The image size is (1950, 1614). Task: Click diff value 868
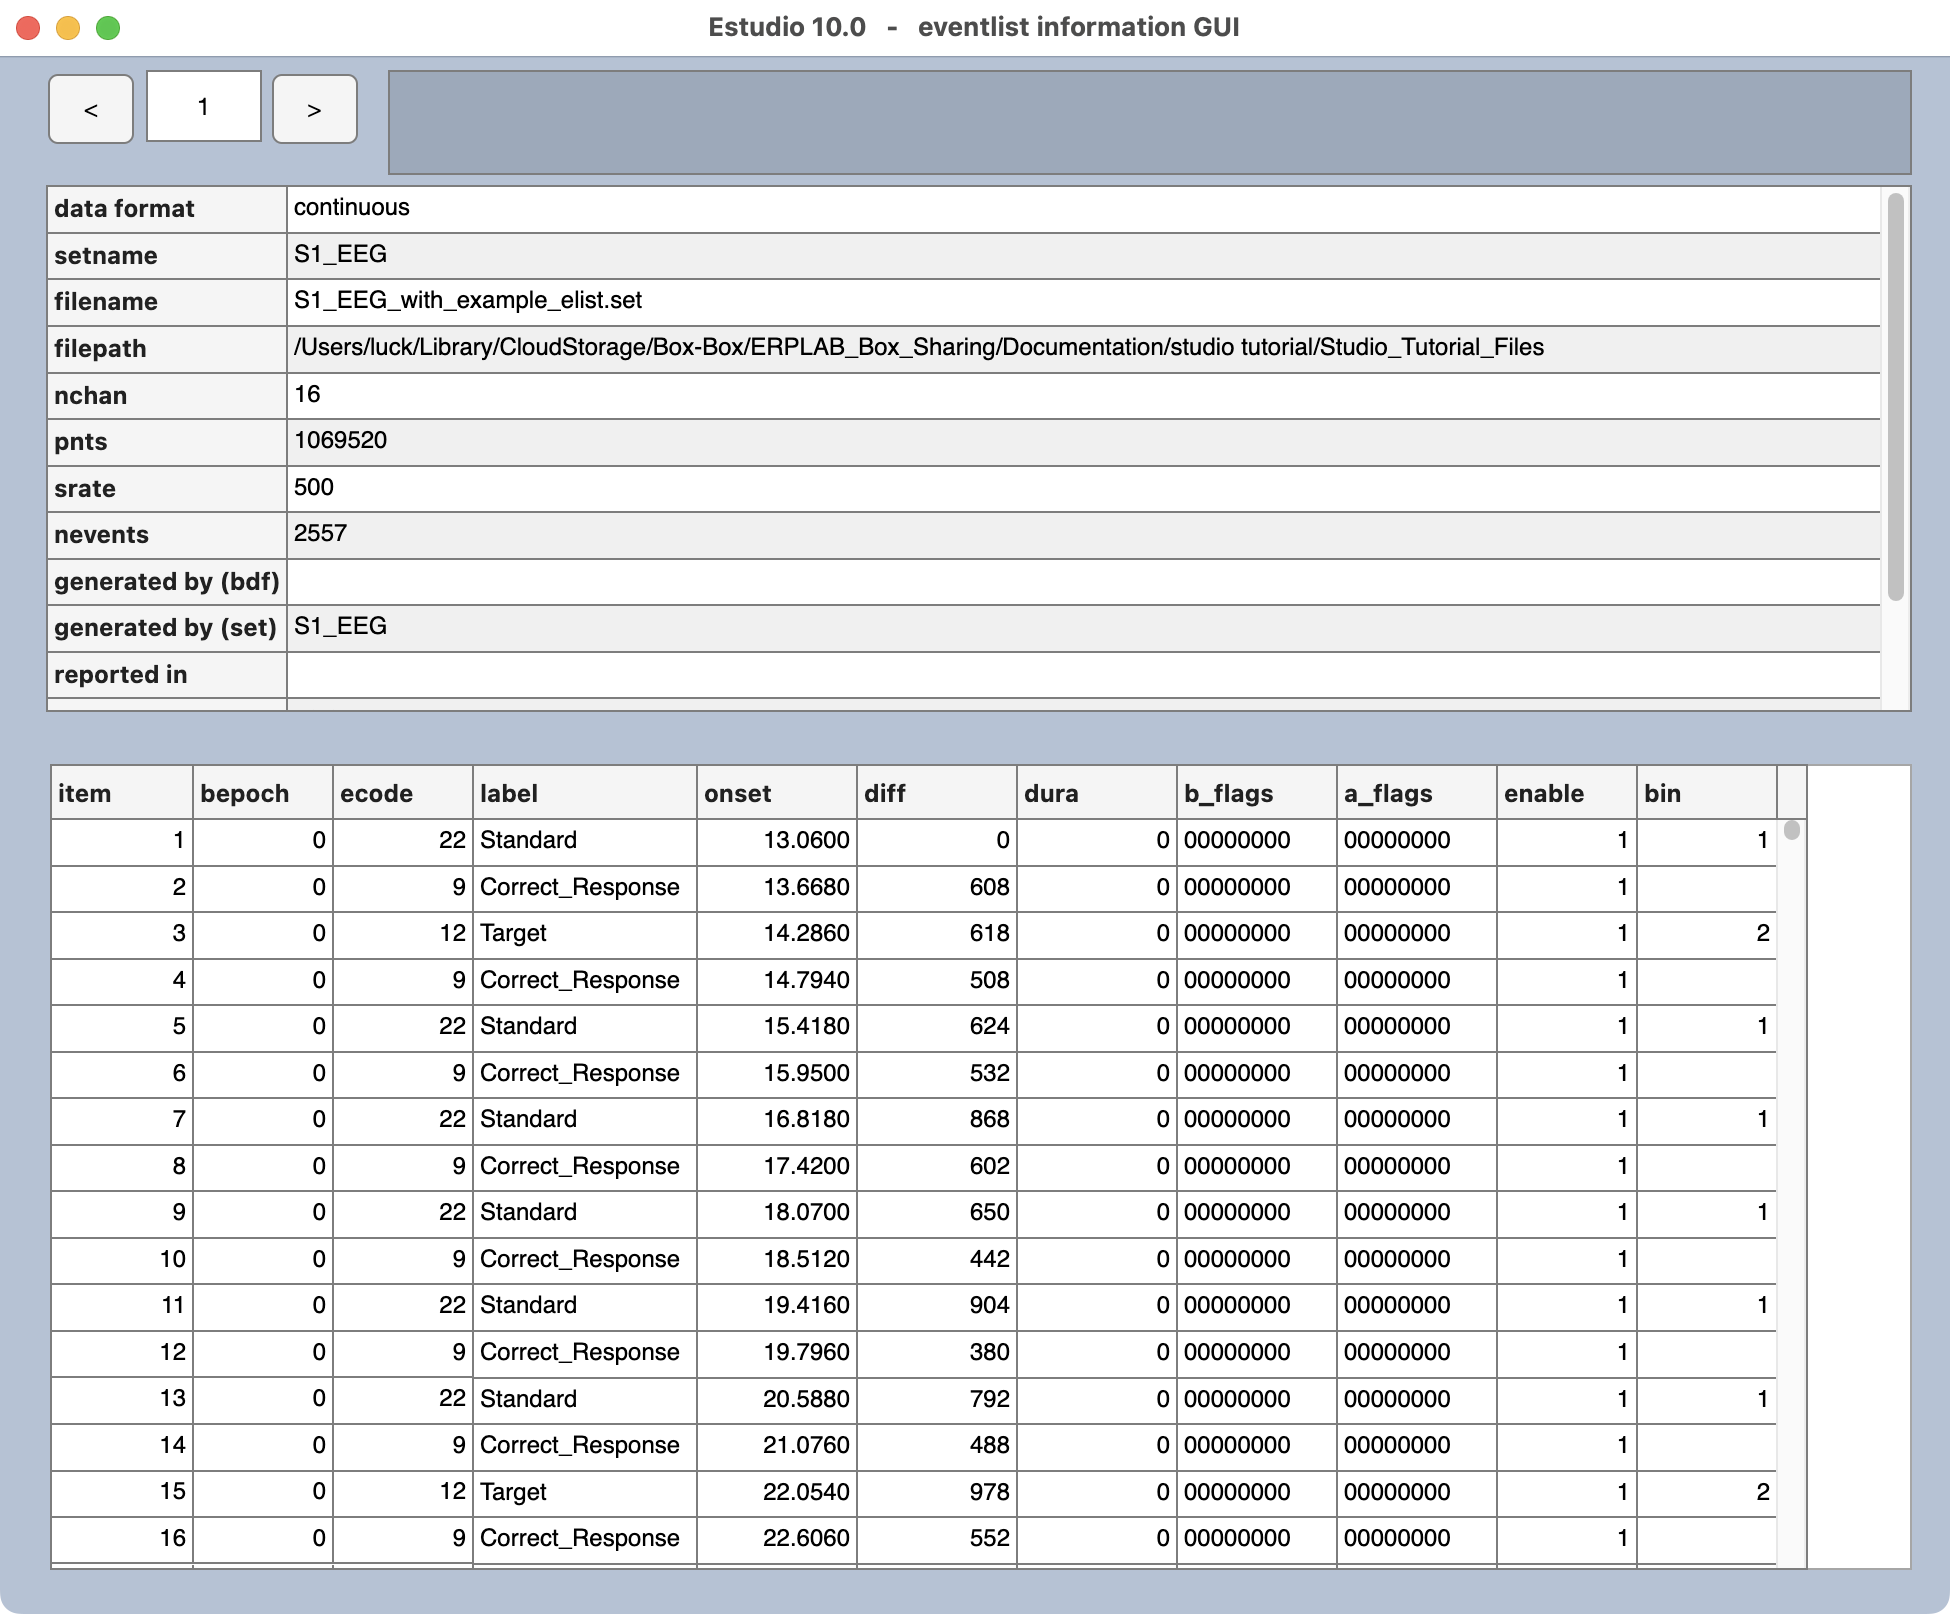989,1119
